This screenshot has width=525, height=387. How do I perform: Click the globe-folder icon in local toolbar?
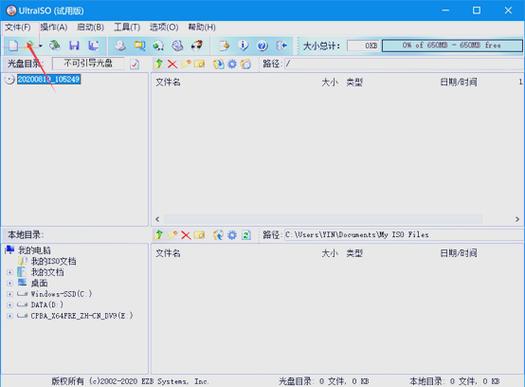(218, 235)
